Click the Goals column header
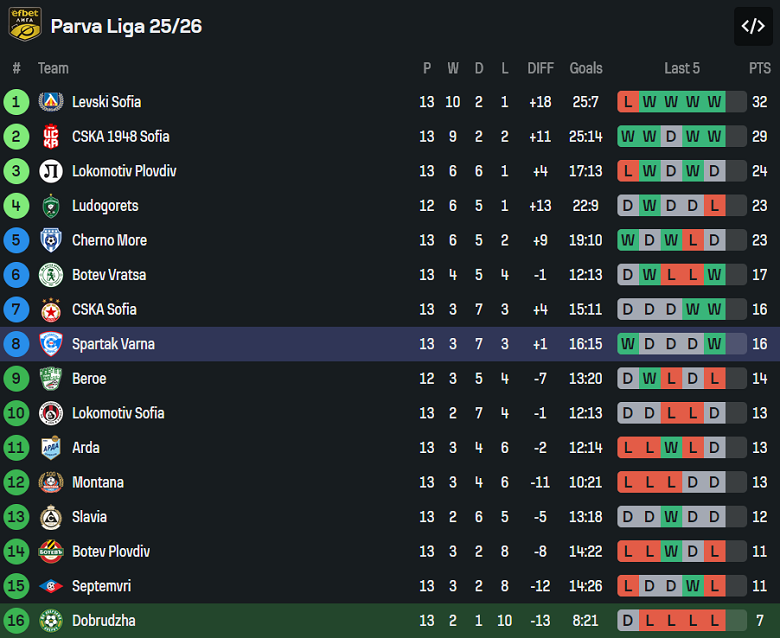 tap(586, 68)
